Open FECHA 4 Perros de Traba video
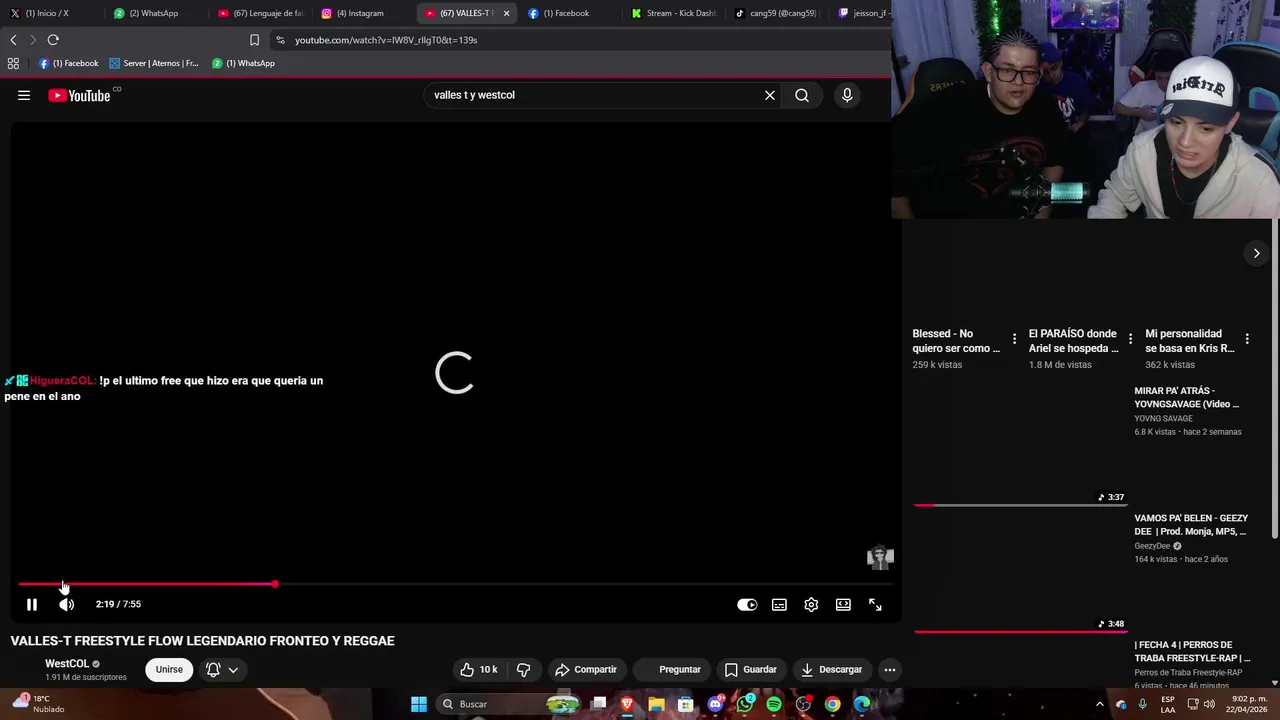 [1192, 651]
